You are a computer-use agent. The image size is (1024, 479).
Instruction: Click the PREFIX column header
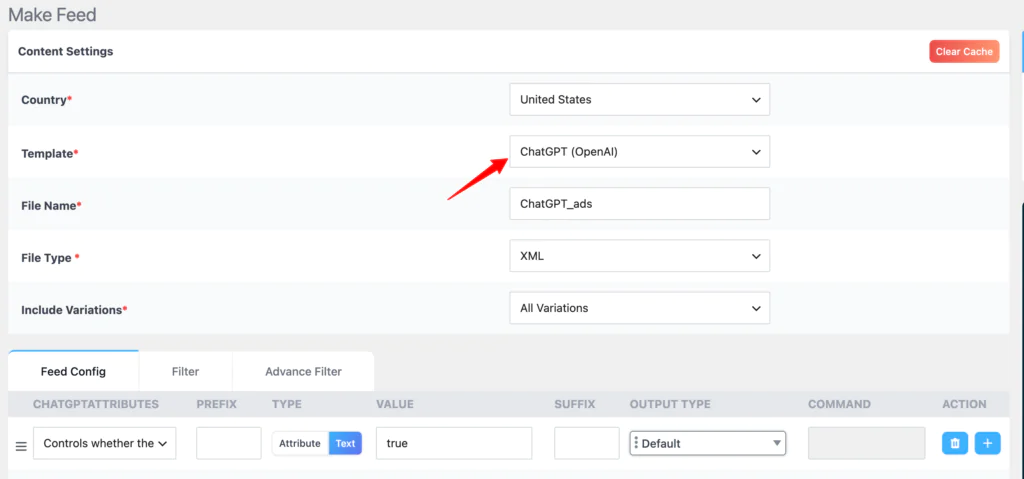pyautogui.click(x=216, y=405)
